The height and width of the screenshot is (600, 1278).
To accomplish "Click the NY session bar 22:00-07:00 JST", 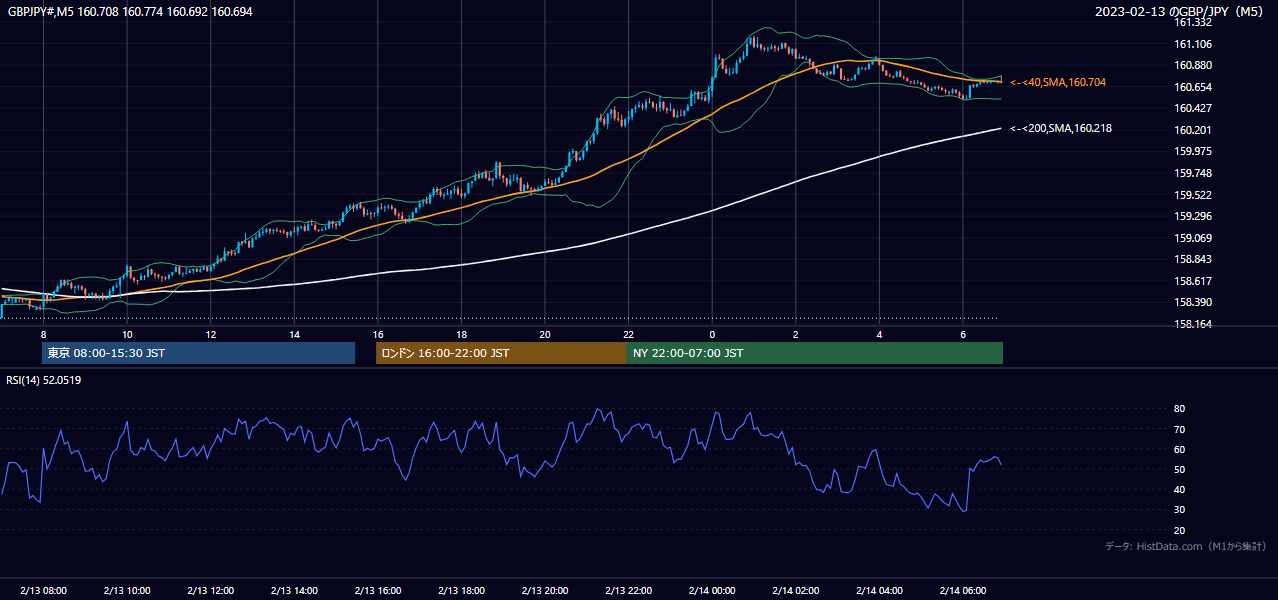I will (815, 353).
